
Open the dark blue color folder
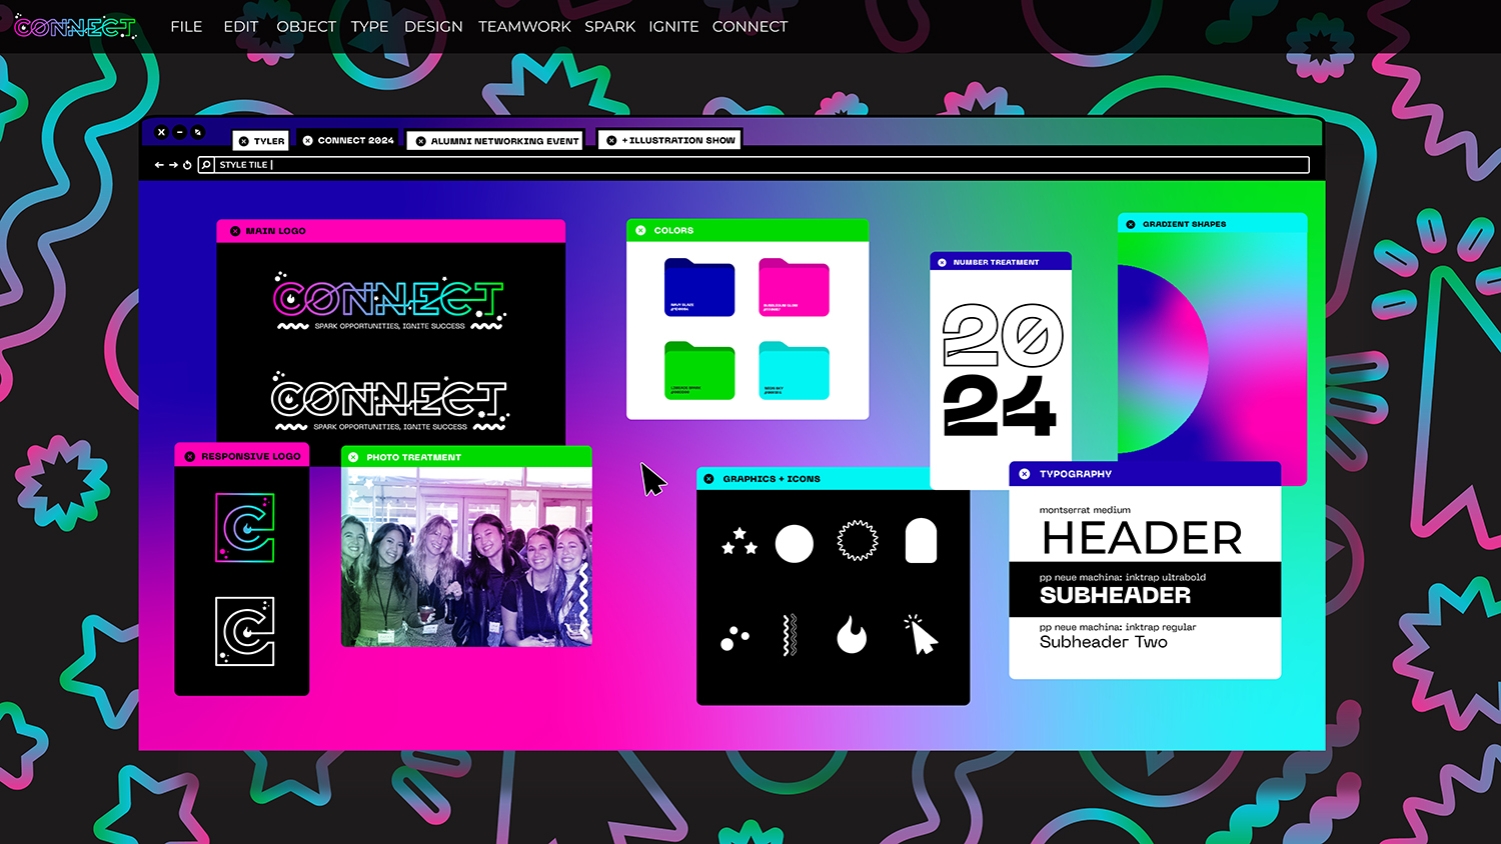point(699,288)
